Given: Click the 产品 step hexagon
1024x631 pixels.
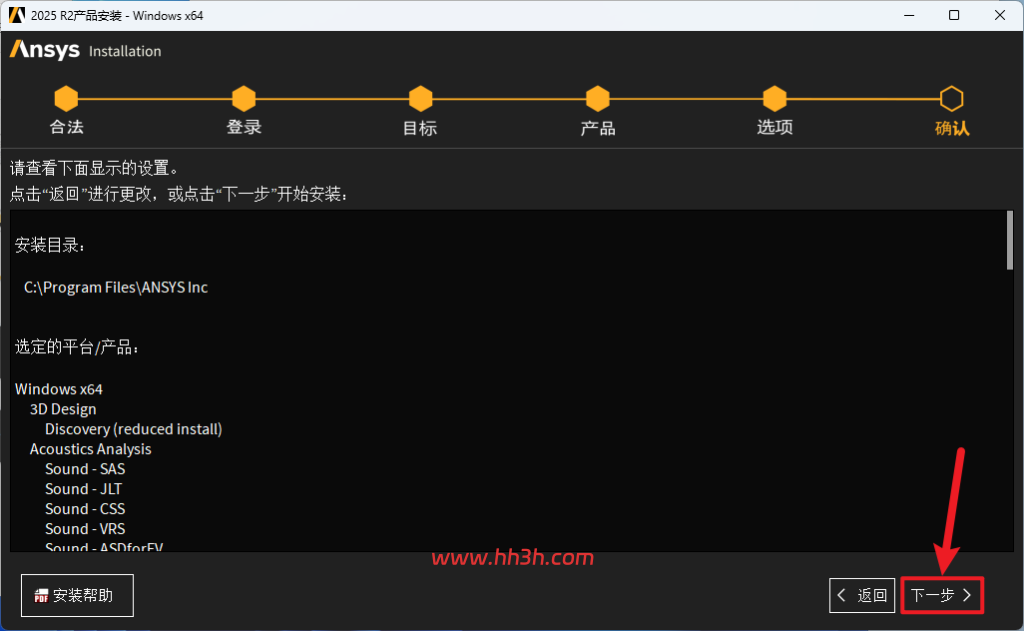Looking at the screenshot, I should 598,99.
